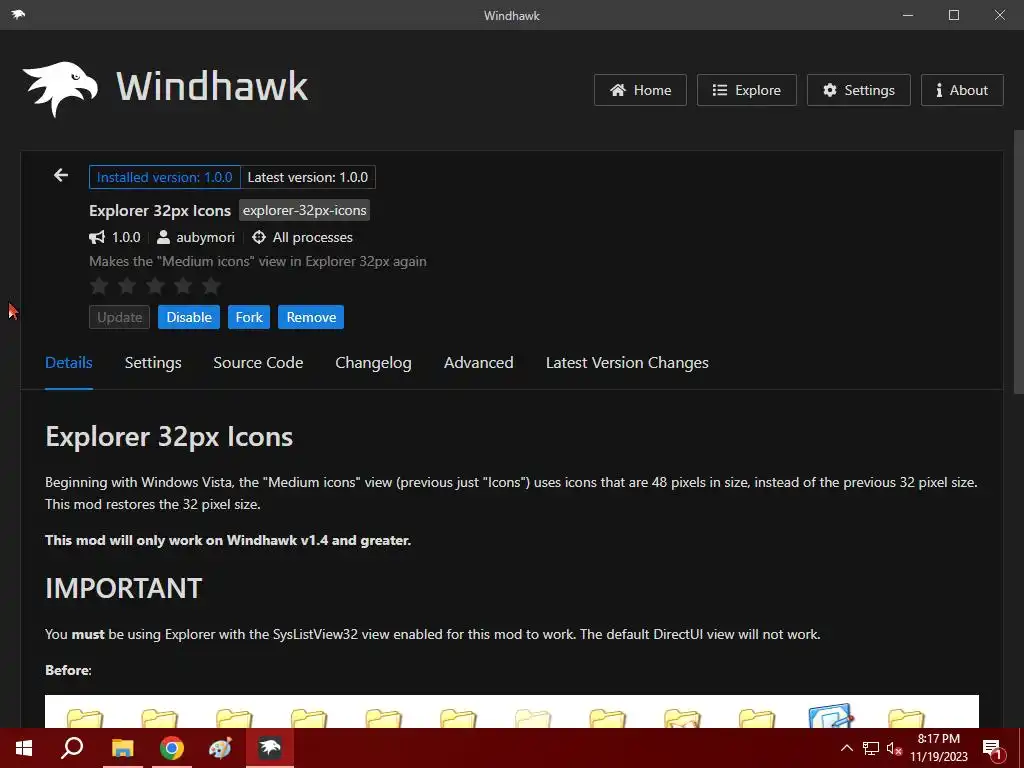Open the Explore page
Viewport: 1024px width, 768px height.
point(746,90)
